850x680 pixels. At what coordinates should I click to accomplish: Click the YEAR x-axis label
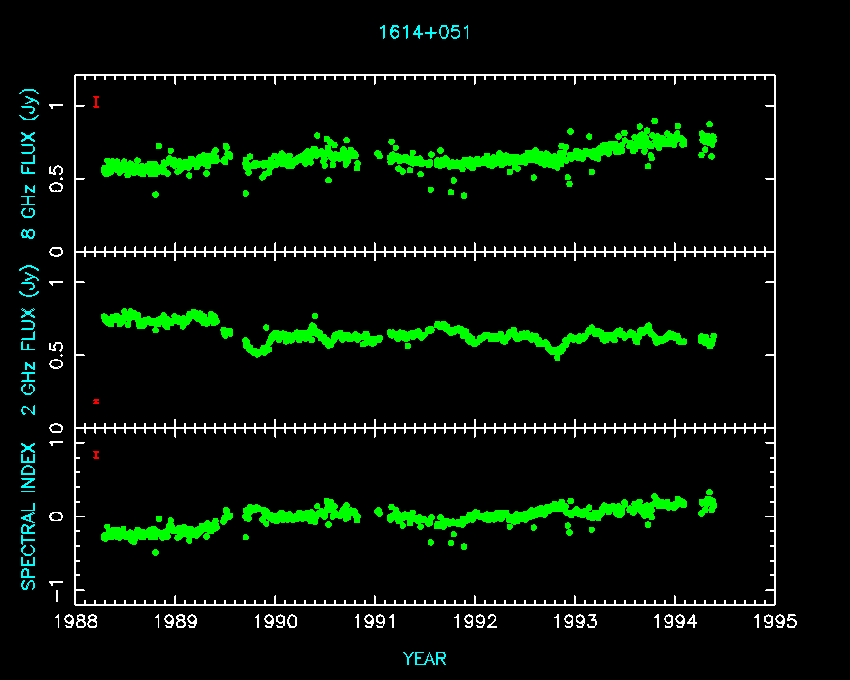(x=424, y=659)
